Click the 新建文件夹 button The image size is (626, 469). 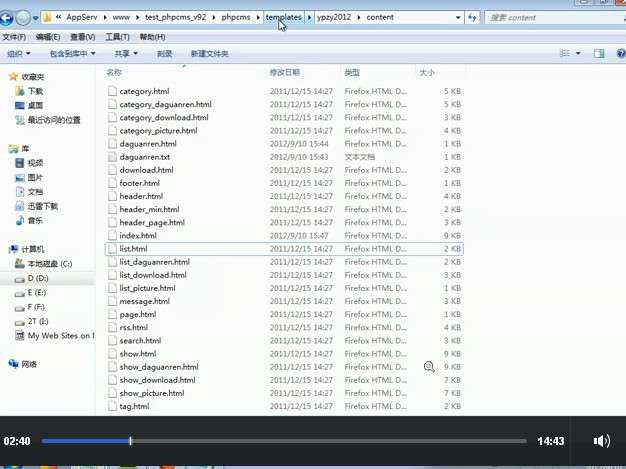(x=209, y=53)
